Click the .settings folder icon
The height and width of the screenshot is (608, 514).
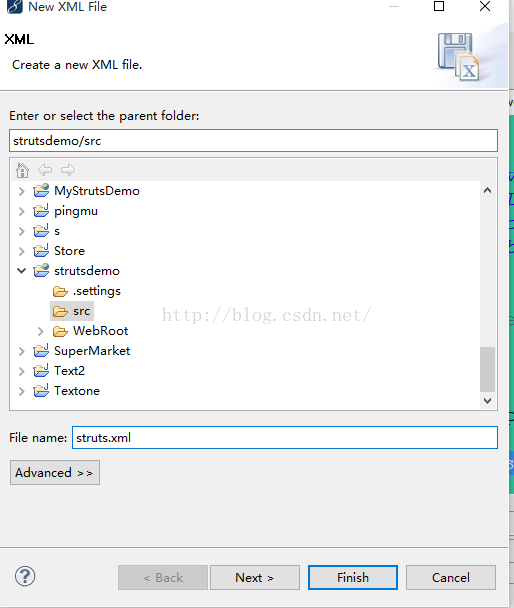(x=60, y=291)
